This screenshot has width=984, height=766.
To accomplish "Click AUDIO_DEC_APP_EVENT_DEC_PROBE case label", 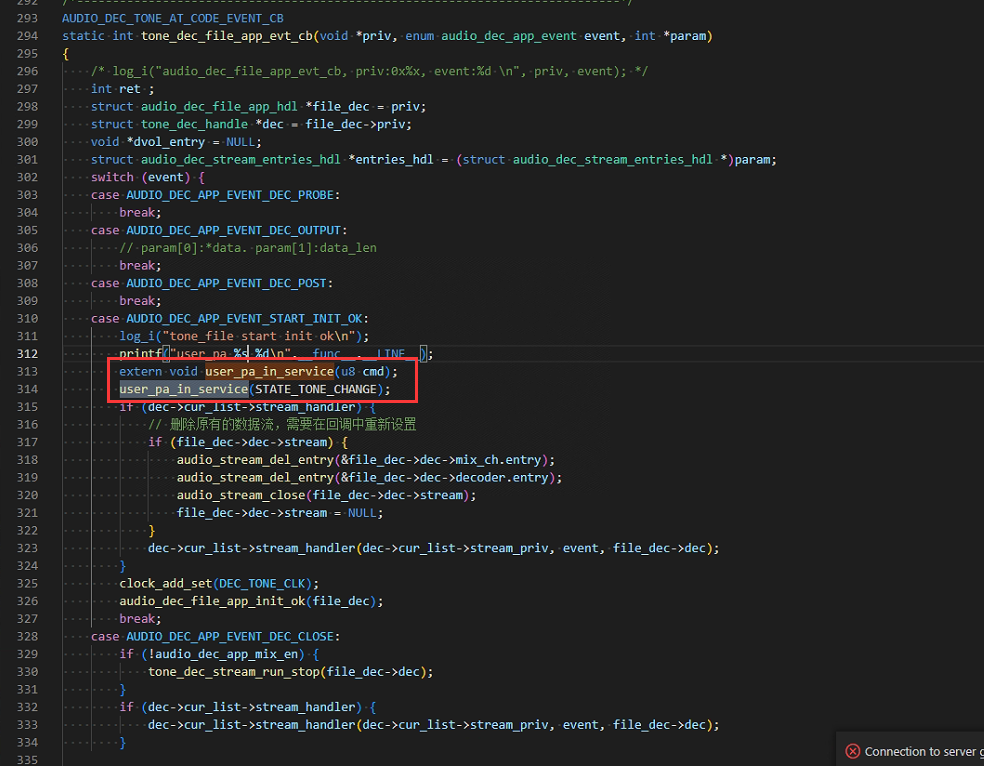I will (x=230, y=195).
